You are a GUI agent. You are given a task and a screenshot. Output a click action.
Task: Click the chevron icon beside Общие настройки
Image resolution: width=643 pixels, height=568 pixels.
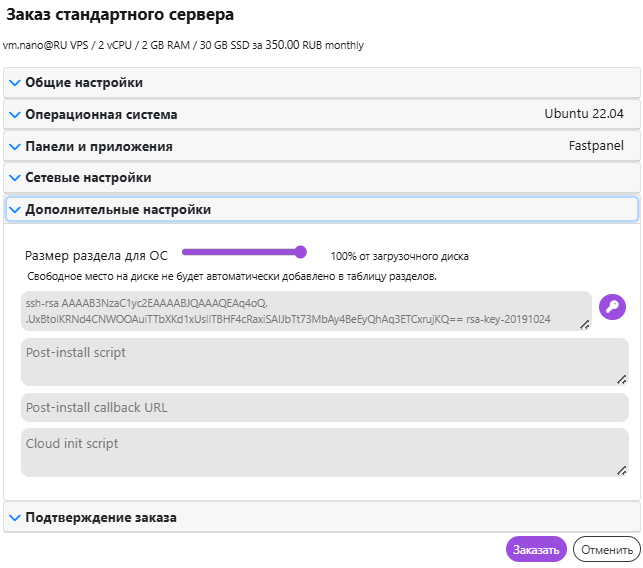15,83
